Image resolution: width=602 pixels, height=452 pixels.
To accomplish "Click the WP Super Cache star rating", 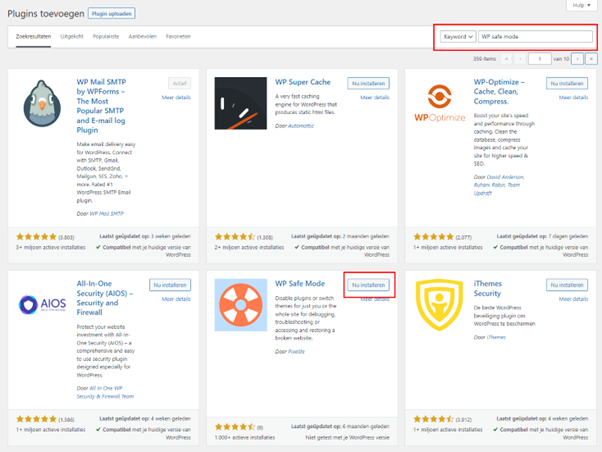I will point(235,237).
